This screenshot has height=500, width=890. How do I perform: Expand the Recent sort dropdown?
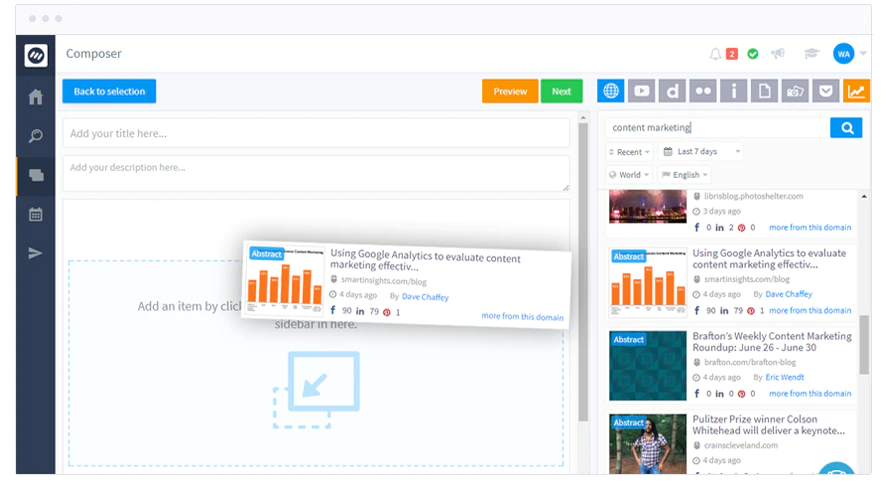pos(629,152)
